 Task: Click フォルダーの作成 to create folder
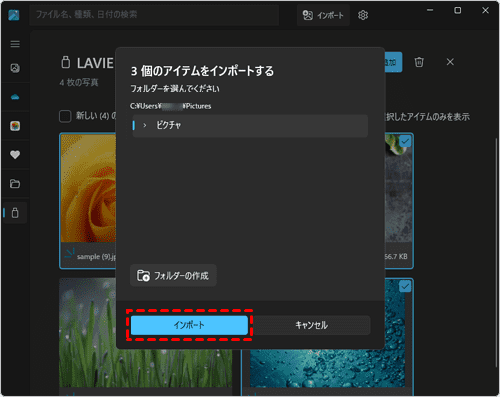coord(173,276)
